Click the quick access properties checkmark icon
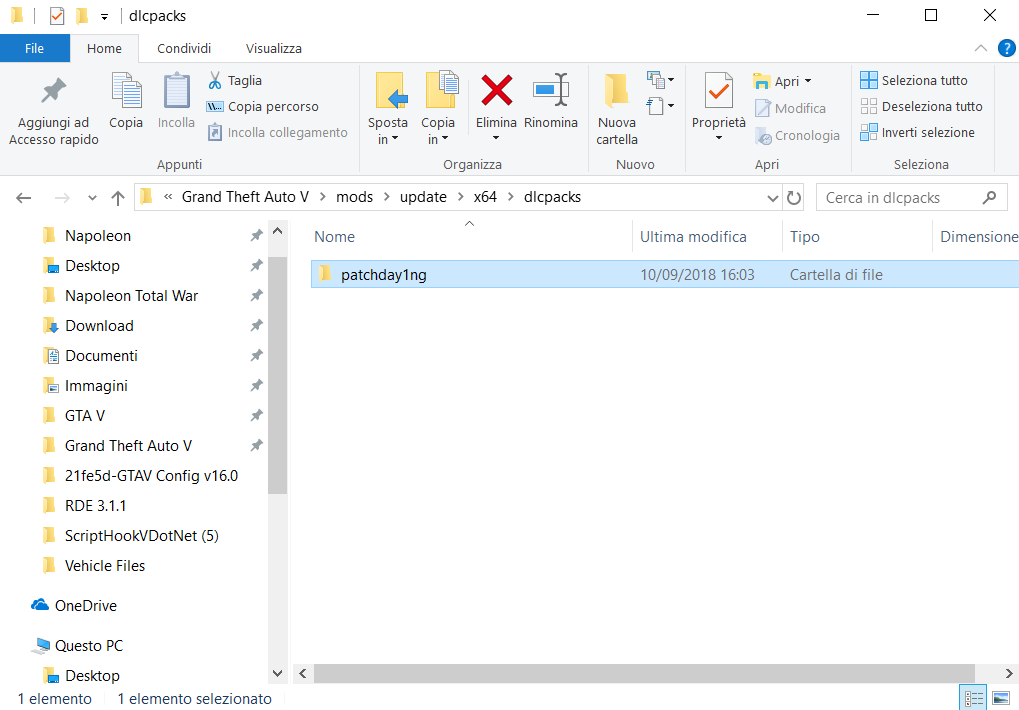This screenshot has width=1019, height=710. (x=57, y=16)
